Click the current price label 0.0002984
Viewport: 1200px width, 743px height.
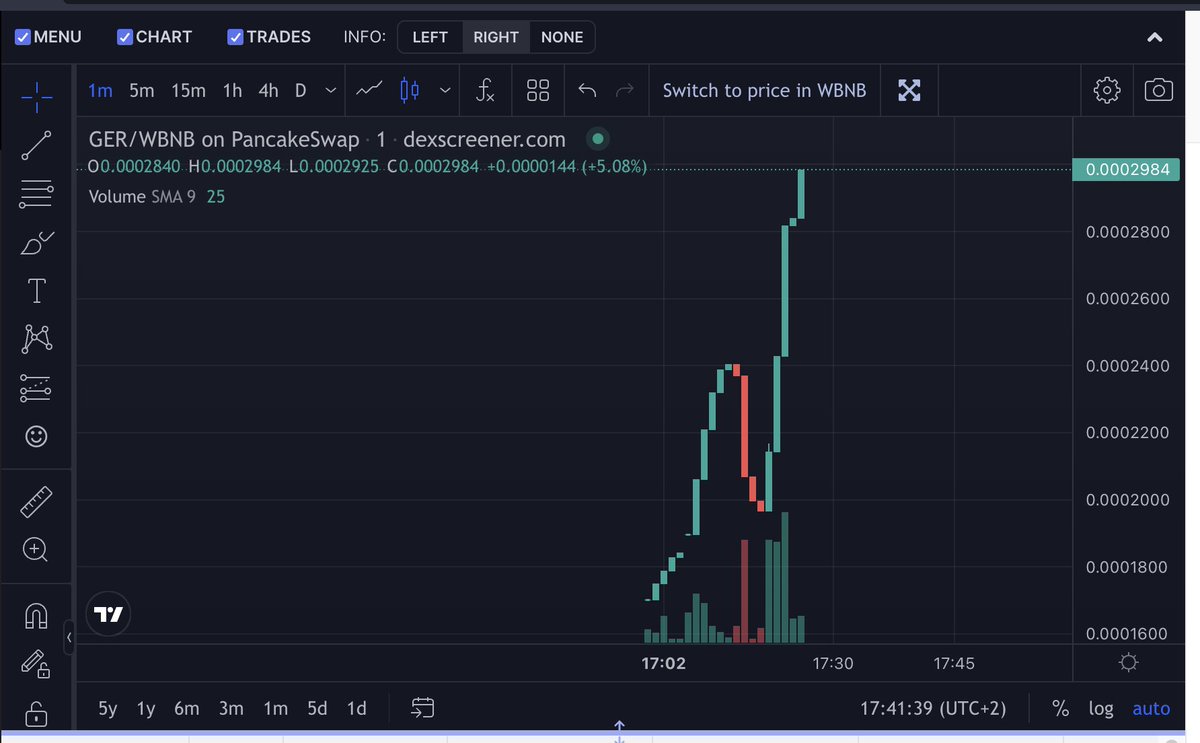pyautogui.click(x=1127, y=169)
